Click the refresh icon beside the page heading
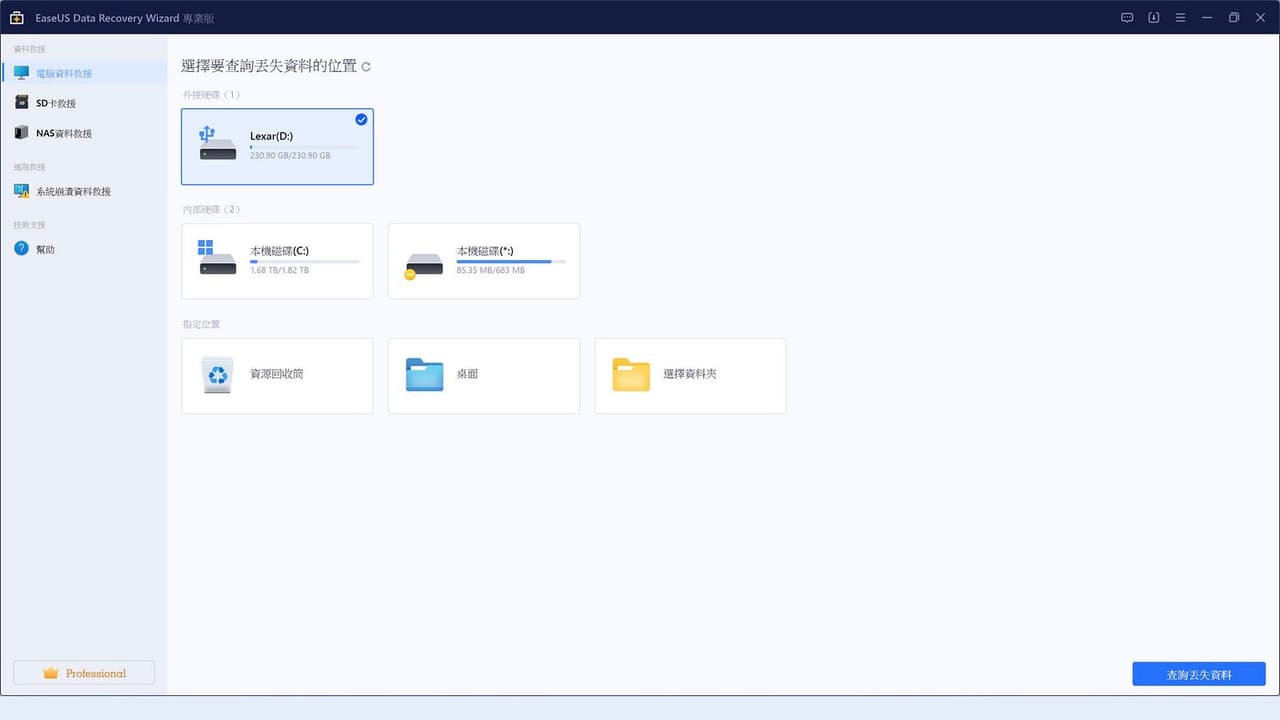This screenshot has height=720, width=1280. (366, 67)
